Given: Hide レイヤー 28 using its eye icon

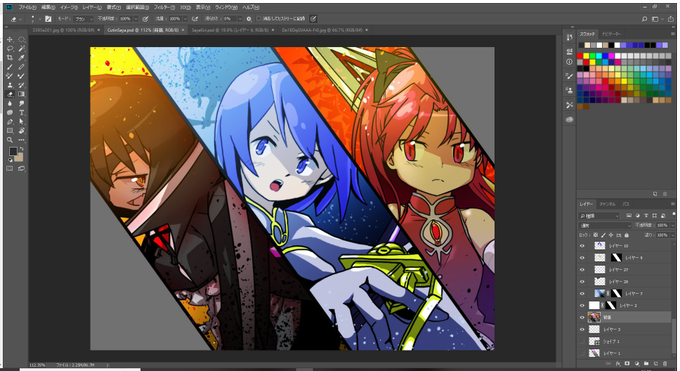Looking at the screenshot, I should [x=582, y=282].
